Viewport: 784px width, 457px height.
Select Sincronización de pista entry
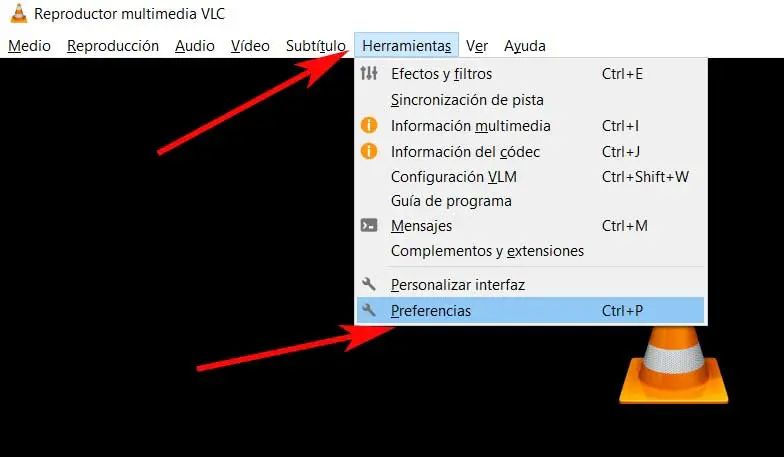(530, 100)
